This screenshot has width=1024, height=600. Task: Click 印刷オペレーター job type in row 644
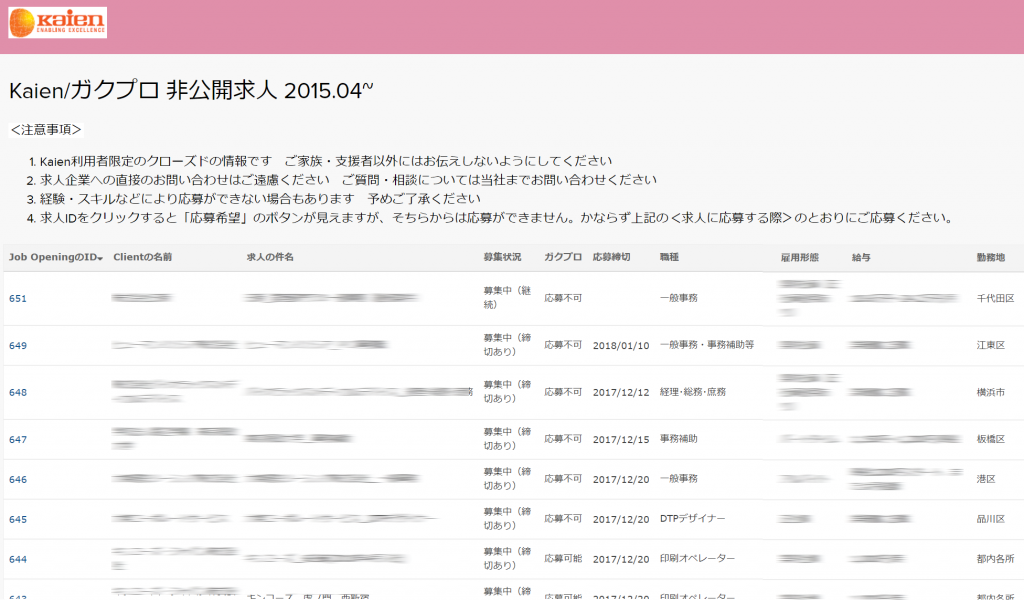697,558
